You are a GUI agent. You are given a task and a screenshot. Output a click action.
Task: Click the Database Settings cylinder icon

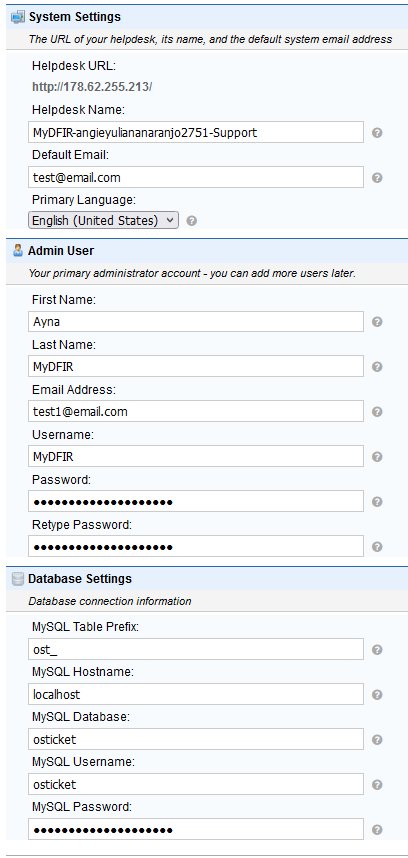[18, 578]
